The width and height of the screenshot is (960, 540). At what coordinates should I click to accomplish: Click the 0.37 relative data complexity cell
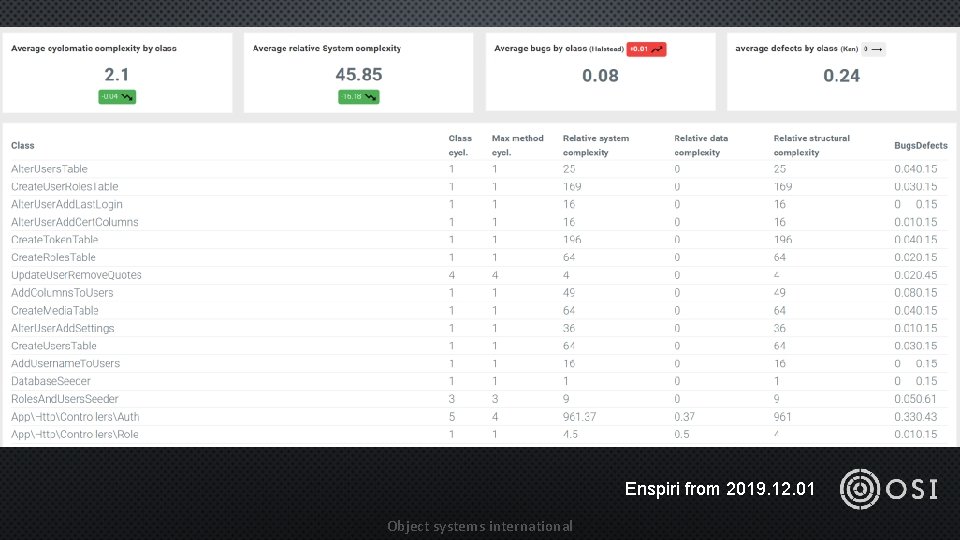(684, 417)
